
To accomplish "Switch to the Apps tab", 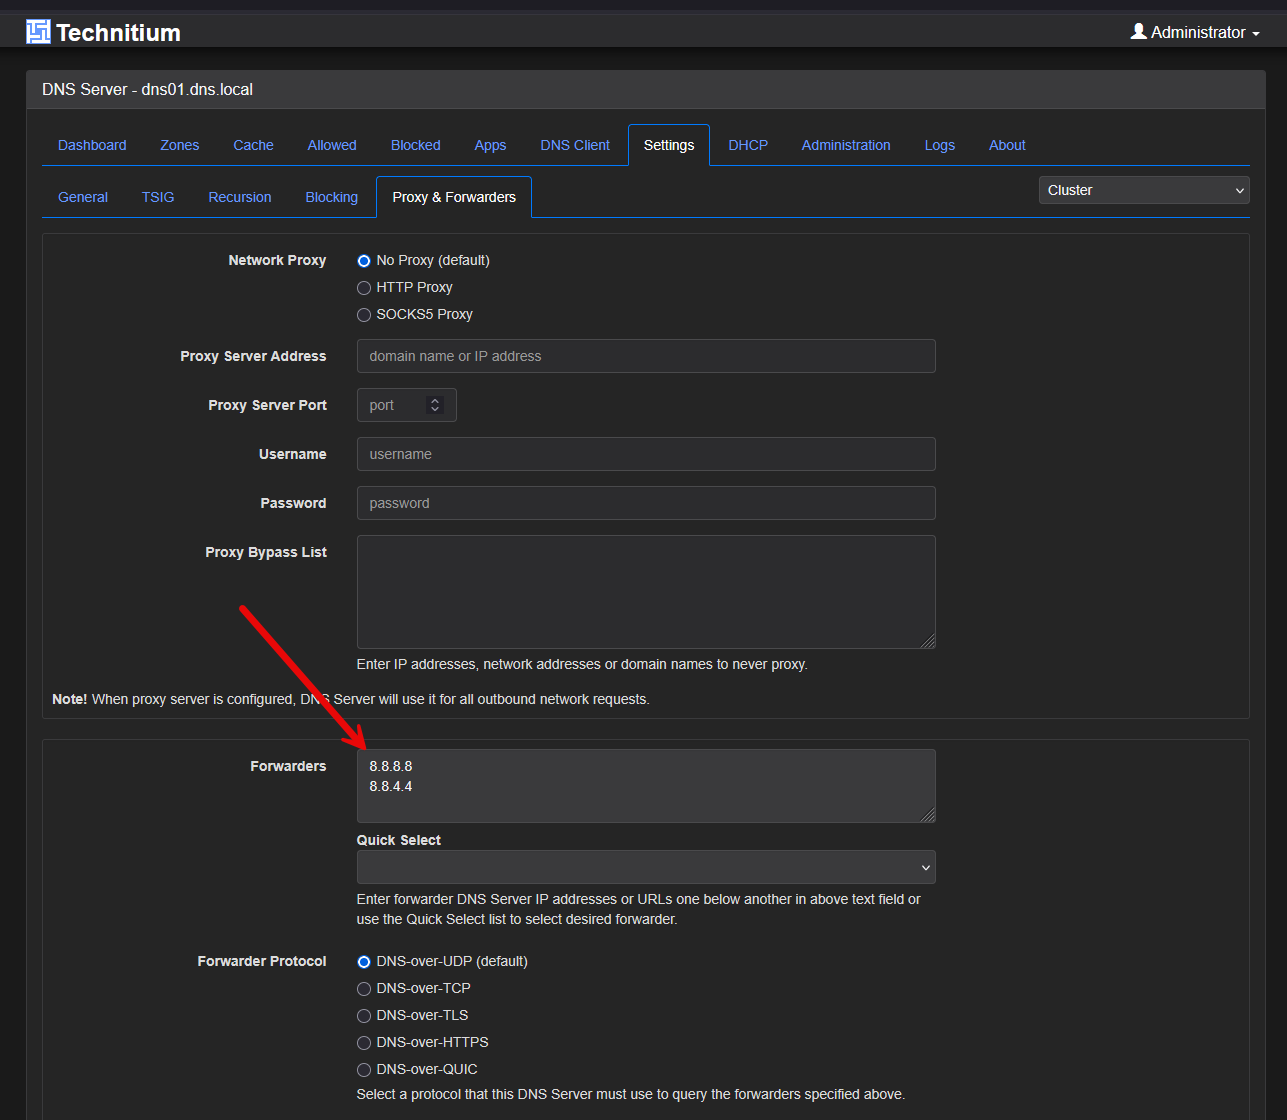I will point(490,145).
